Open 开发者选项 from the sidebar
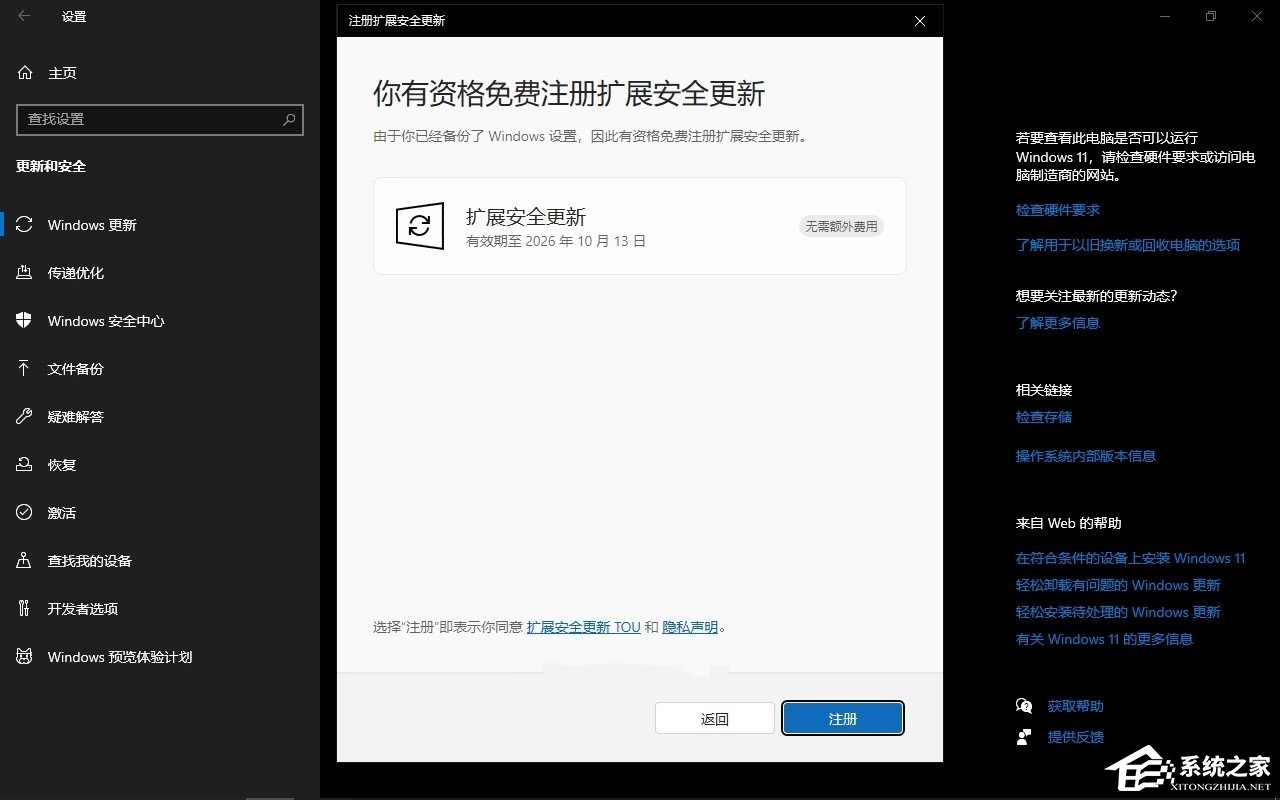 pos(24,609)
